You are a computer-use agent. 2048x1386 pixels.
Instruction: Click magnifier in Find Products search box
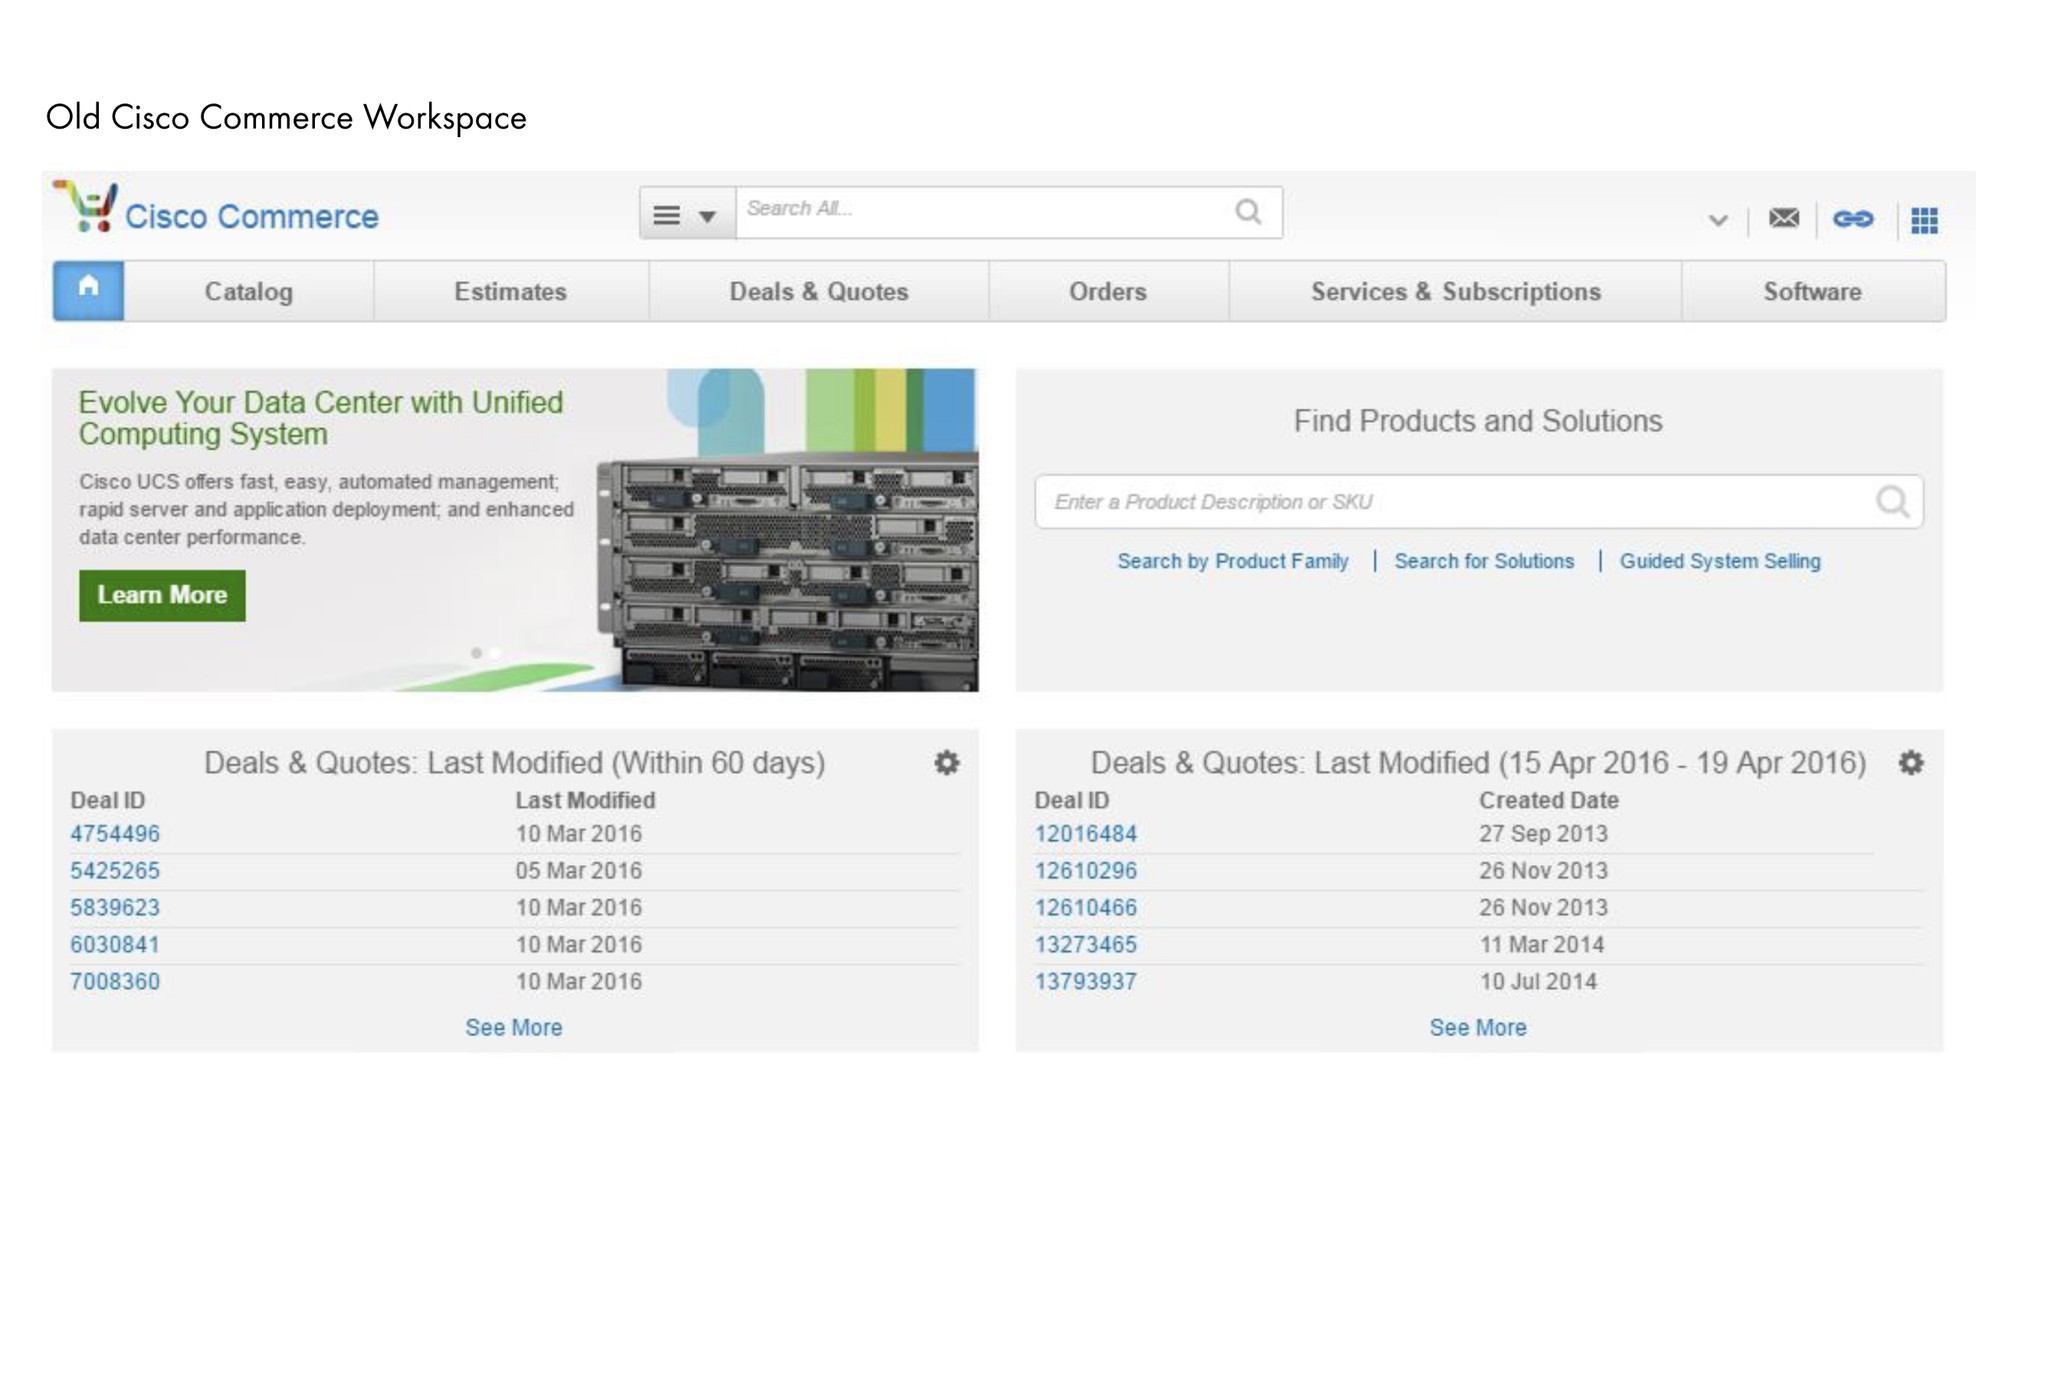coord(1895,502)
